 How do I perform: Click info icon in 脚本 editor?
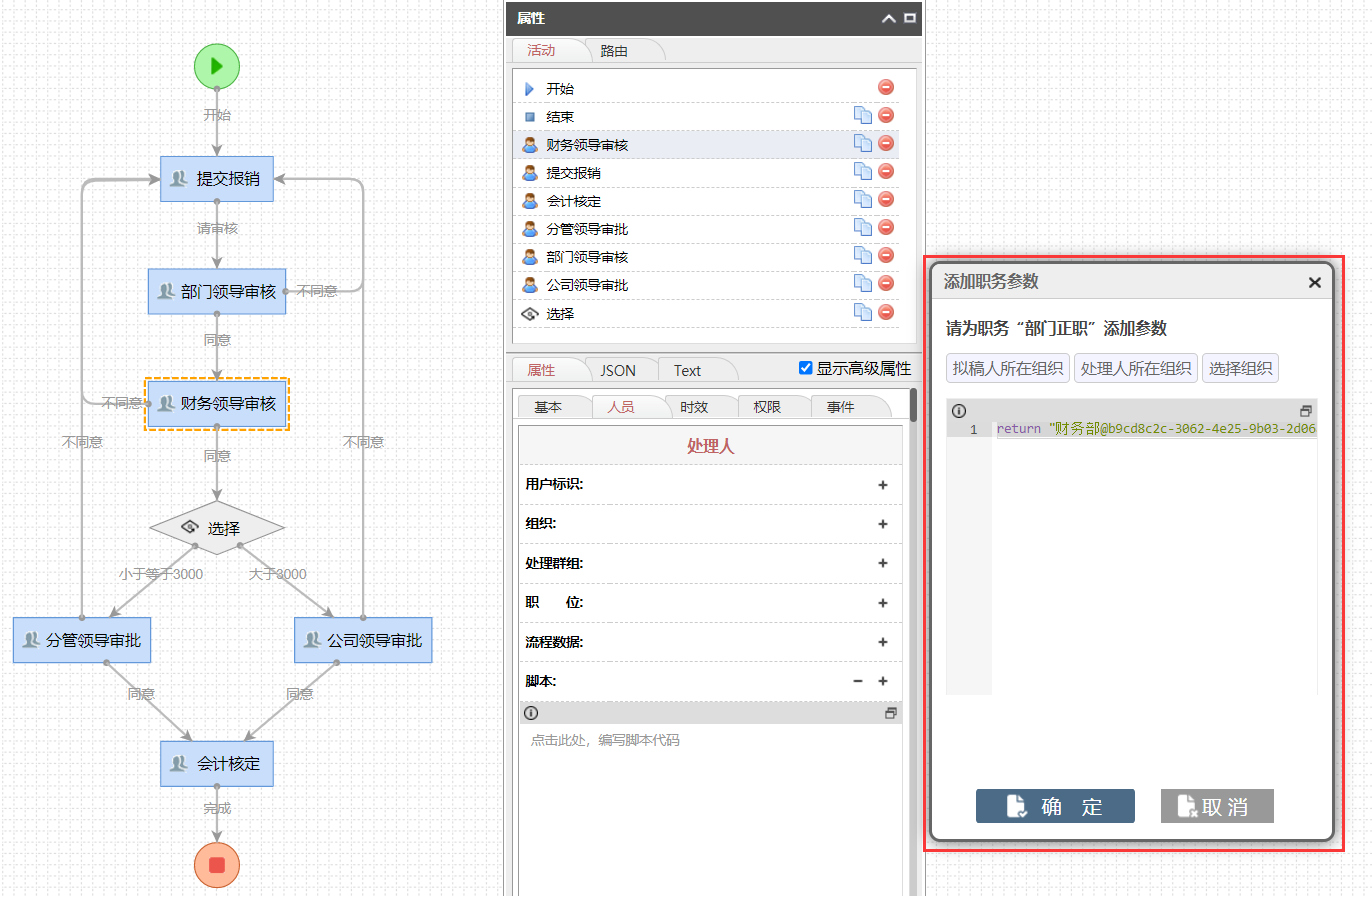click(x=531, y=713)
